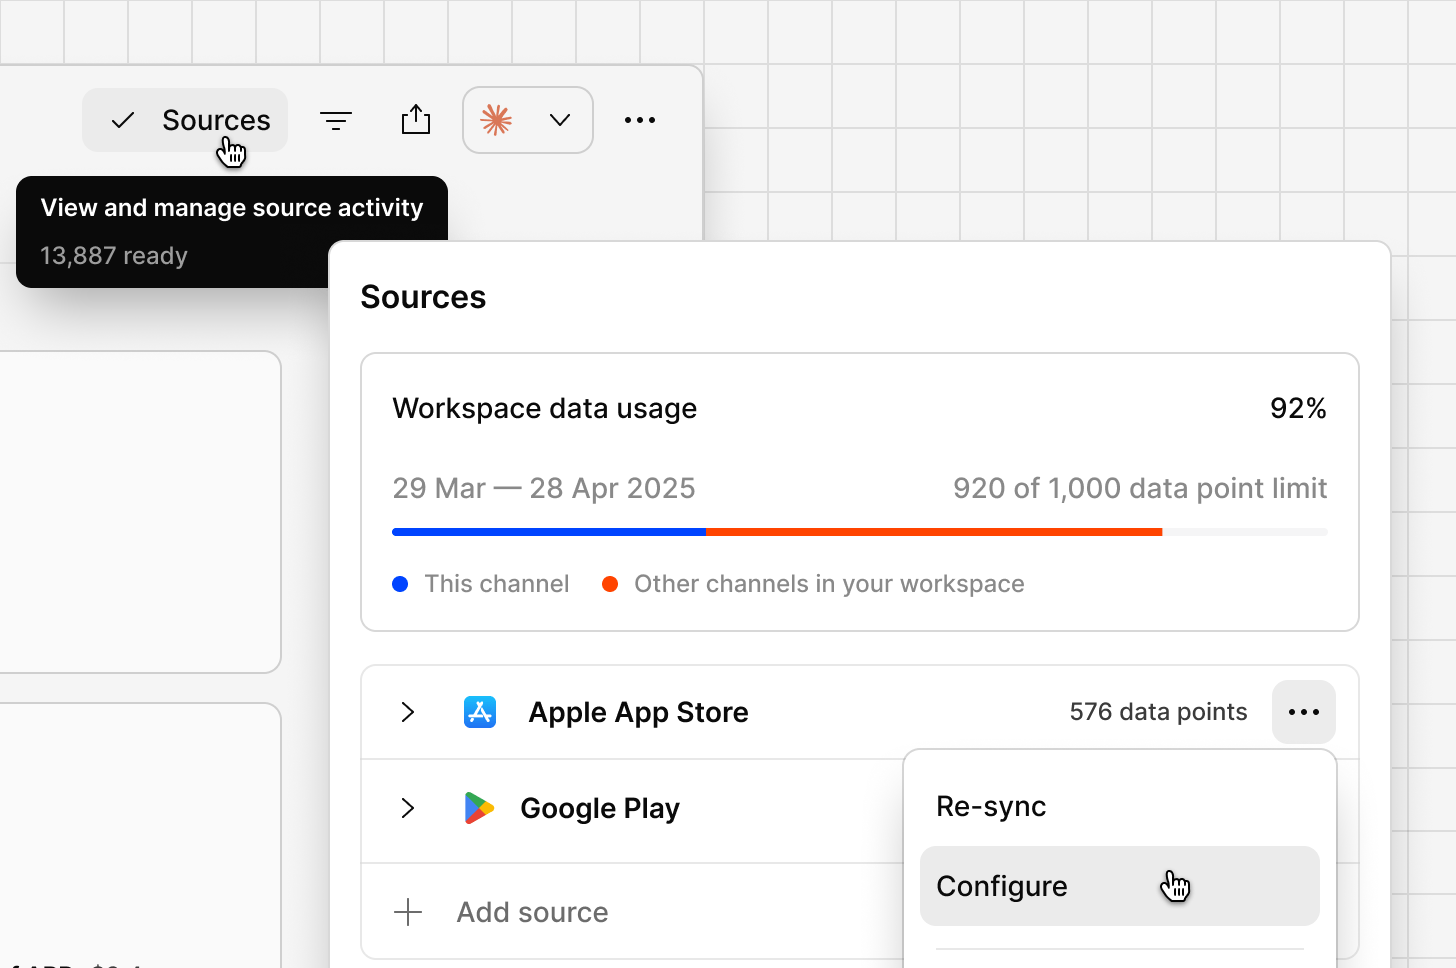The height and width of the screenshot is (968, 1456).
Task: Click the blue This channel legend dot
Action: point(400,584)
